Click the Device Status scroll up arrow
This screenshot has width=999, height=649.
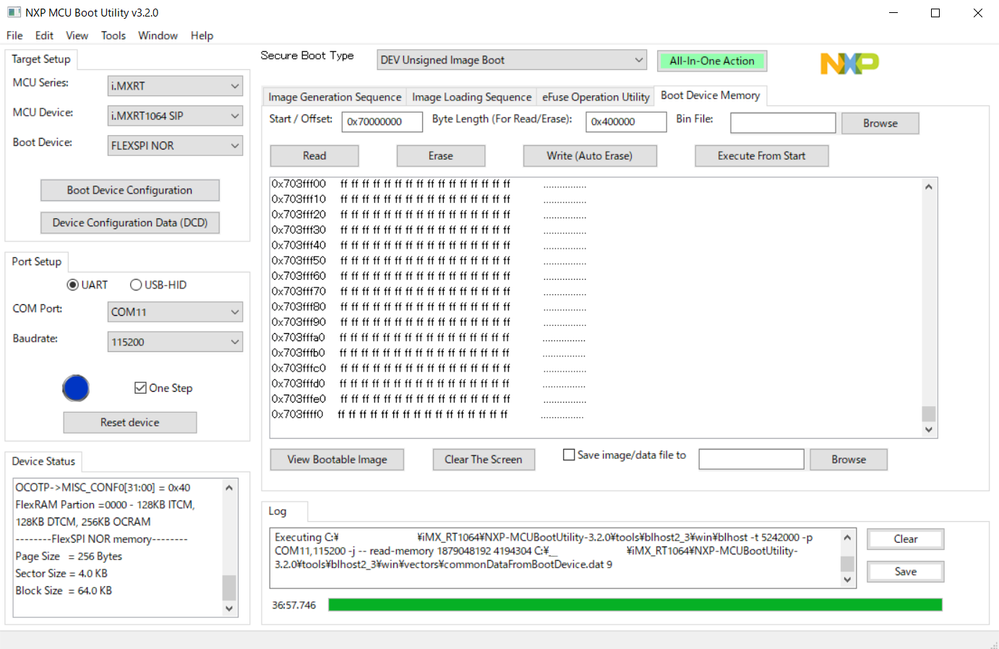[229, 487]
